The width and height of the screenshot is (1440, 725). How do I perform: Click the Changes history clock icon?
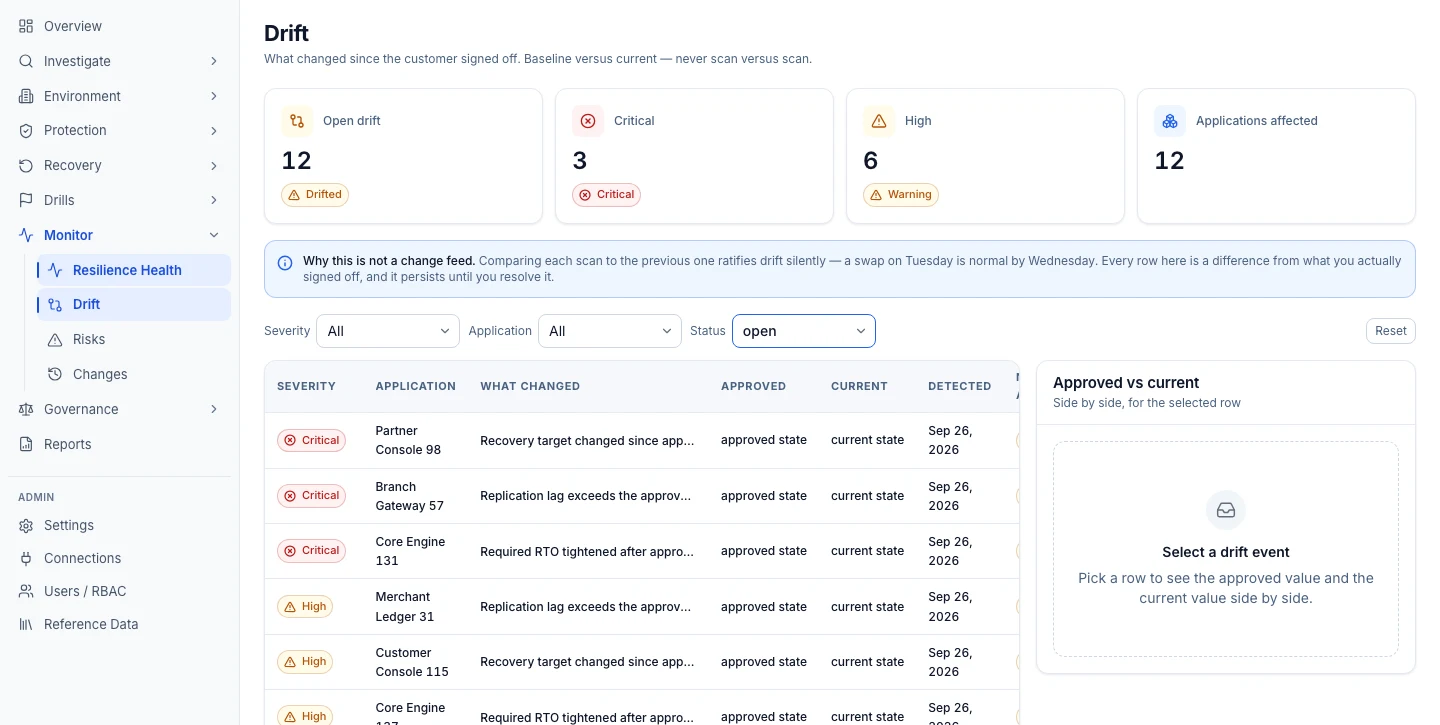55,374
